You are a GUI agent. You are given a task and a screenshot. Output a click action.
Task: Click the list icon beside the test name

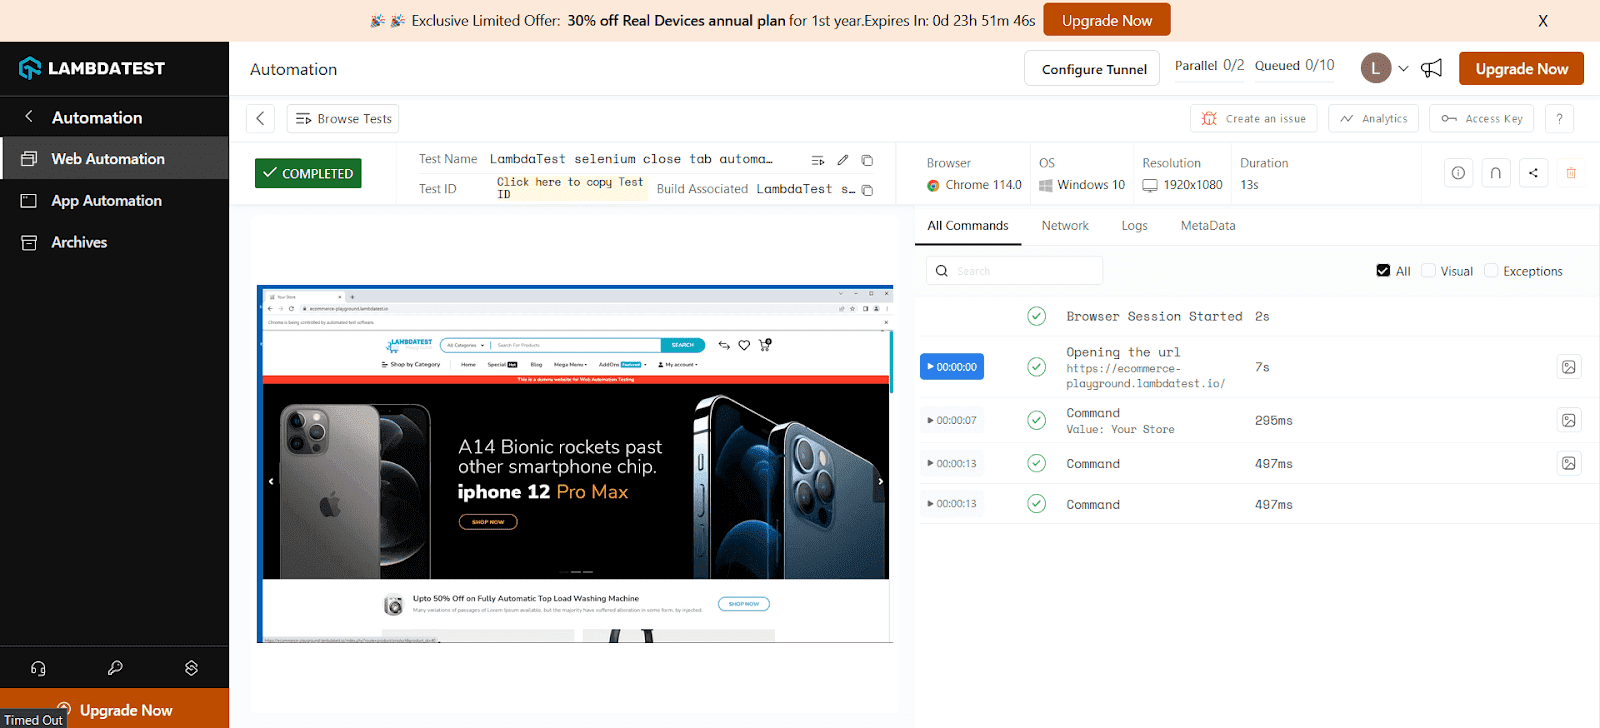pos(818,160)
